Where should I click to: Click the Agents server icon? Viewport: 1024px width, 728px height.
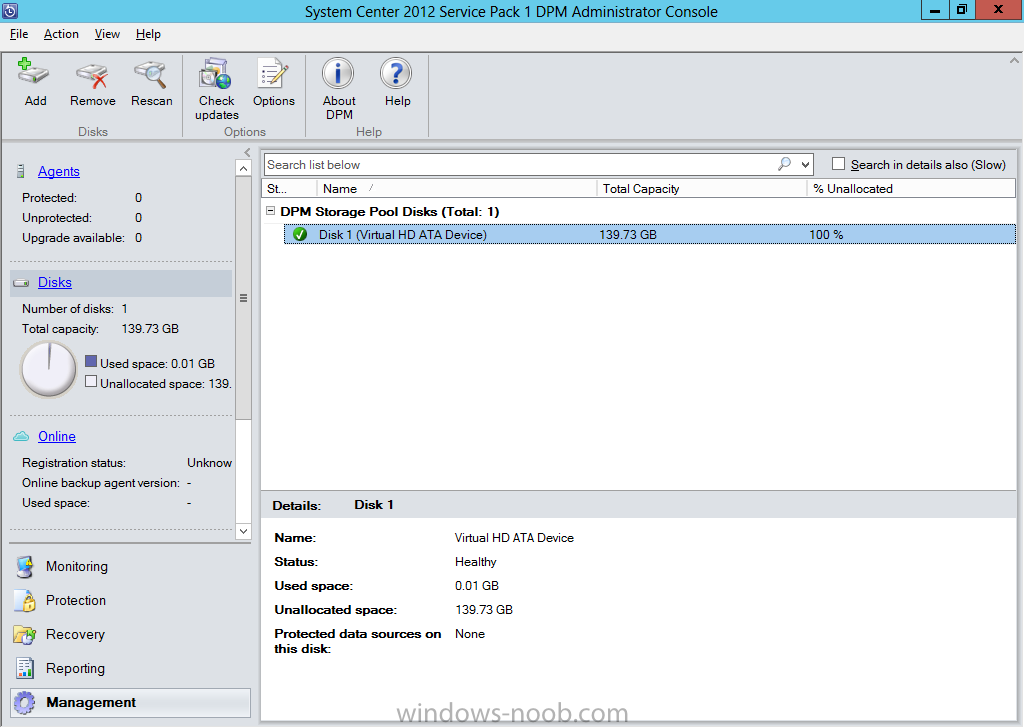point(20,171)
